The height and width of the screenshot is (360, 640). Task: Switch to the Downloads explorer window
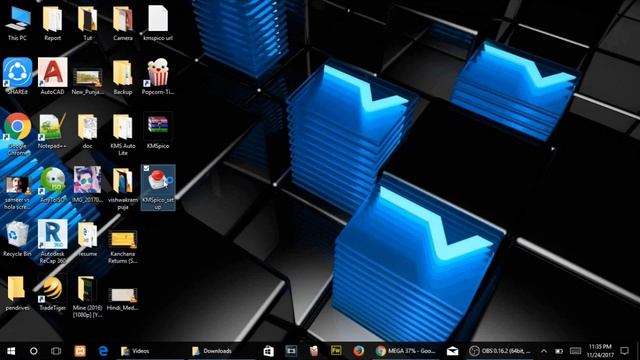[222, 351]
